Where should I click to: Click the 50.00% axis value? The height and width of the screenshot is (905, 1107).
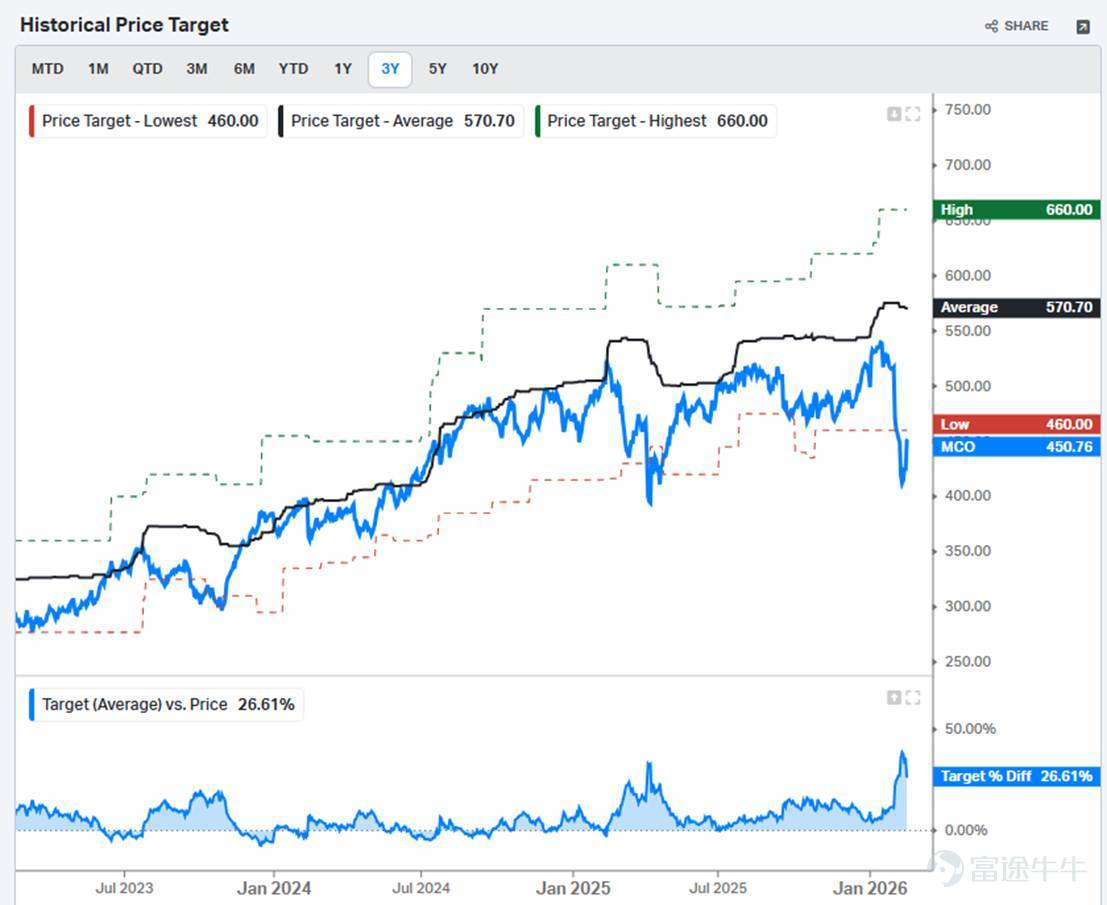pyautogui.click(x=971, y=729)
